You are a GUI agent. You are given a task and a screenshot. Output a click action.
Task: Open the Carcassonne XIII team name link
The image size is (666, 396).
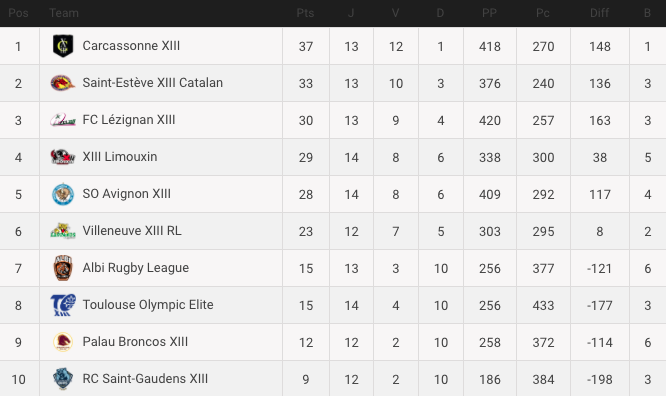[131, 45]
